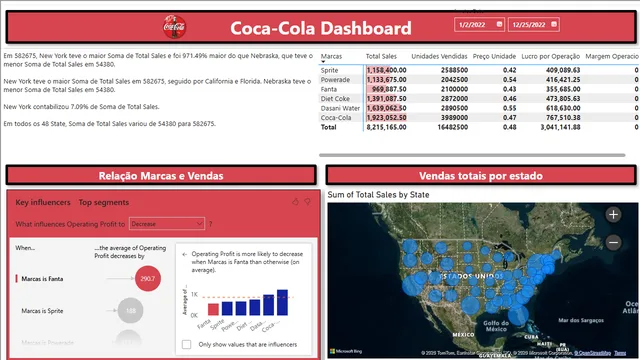Click the Coca-Cola Dashboard title
This screenshot has width=640, height=360.
tap(321, 28)
